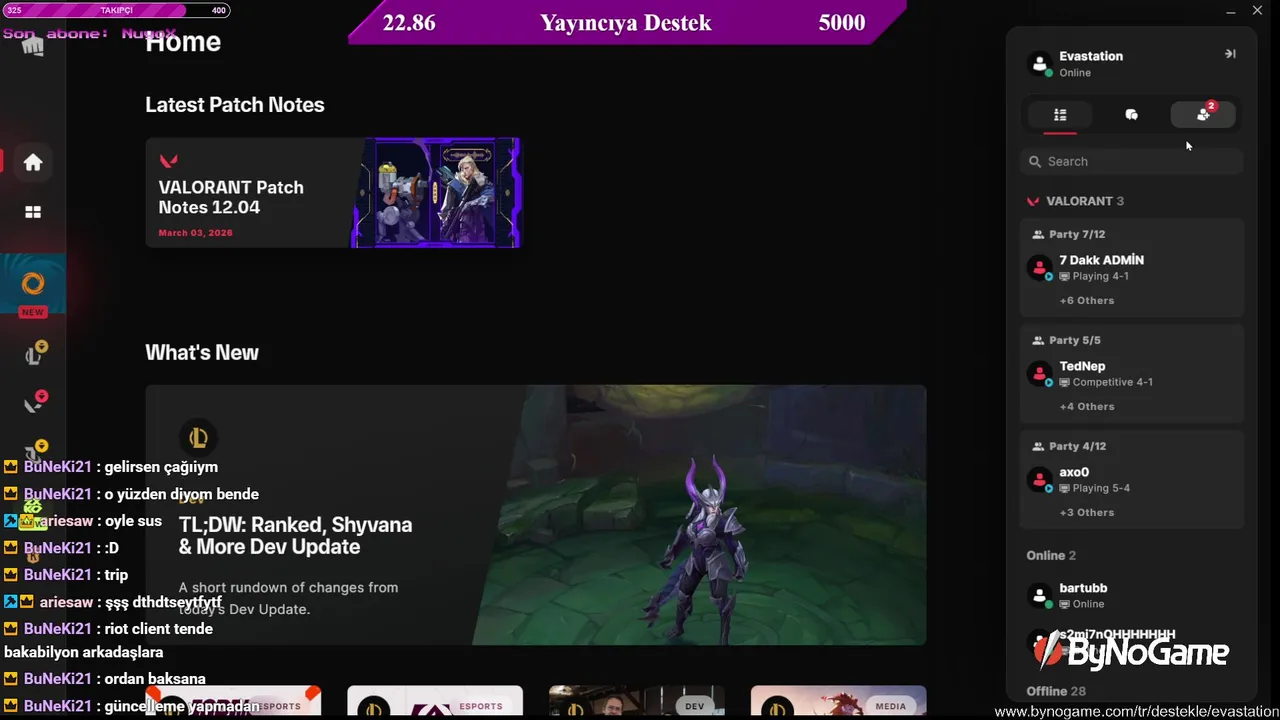
Task: Expand the Offline 28 friends group
Action: (x=1056, y=691)
